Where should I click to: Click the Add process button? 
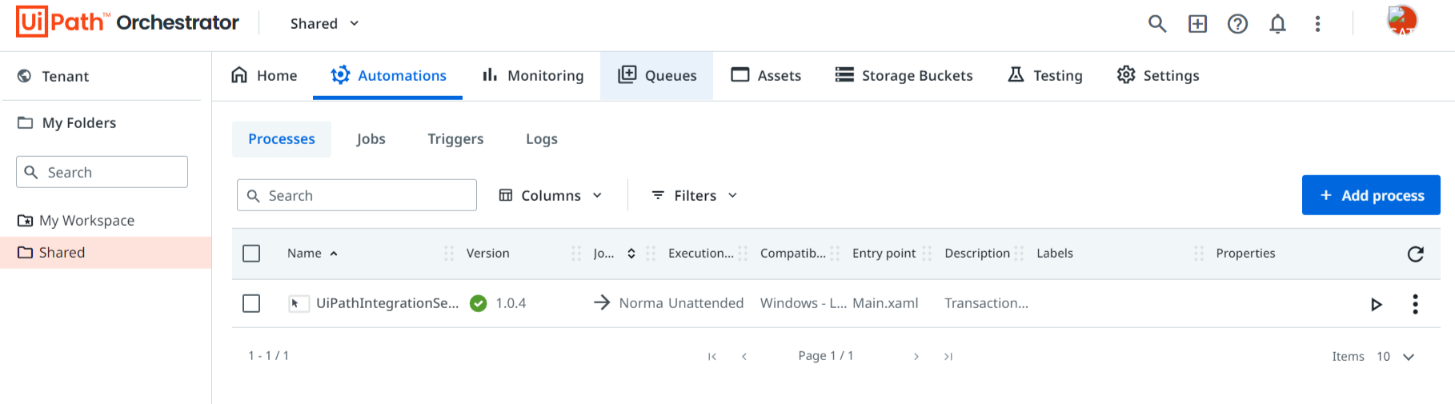1371,195
